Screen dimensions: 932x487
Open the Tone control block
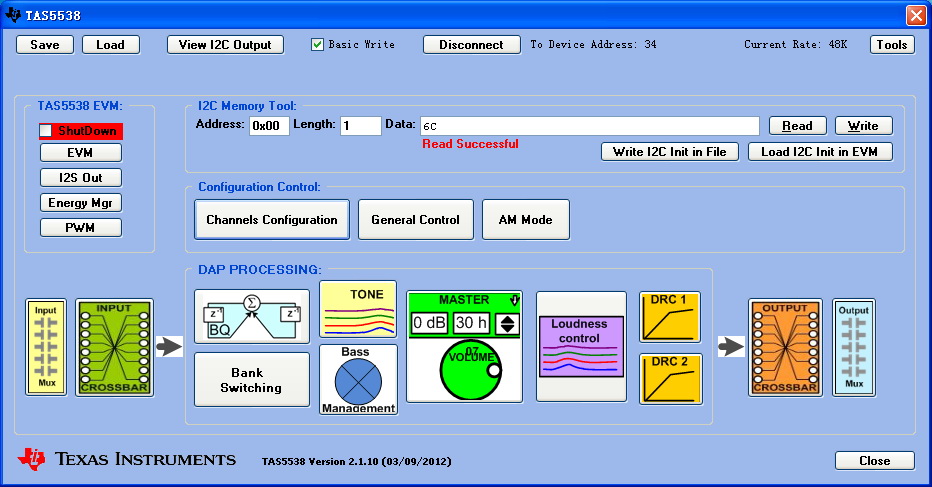coord(358,309)
